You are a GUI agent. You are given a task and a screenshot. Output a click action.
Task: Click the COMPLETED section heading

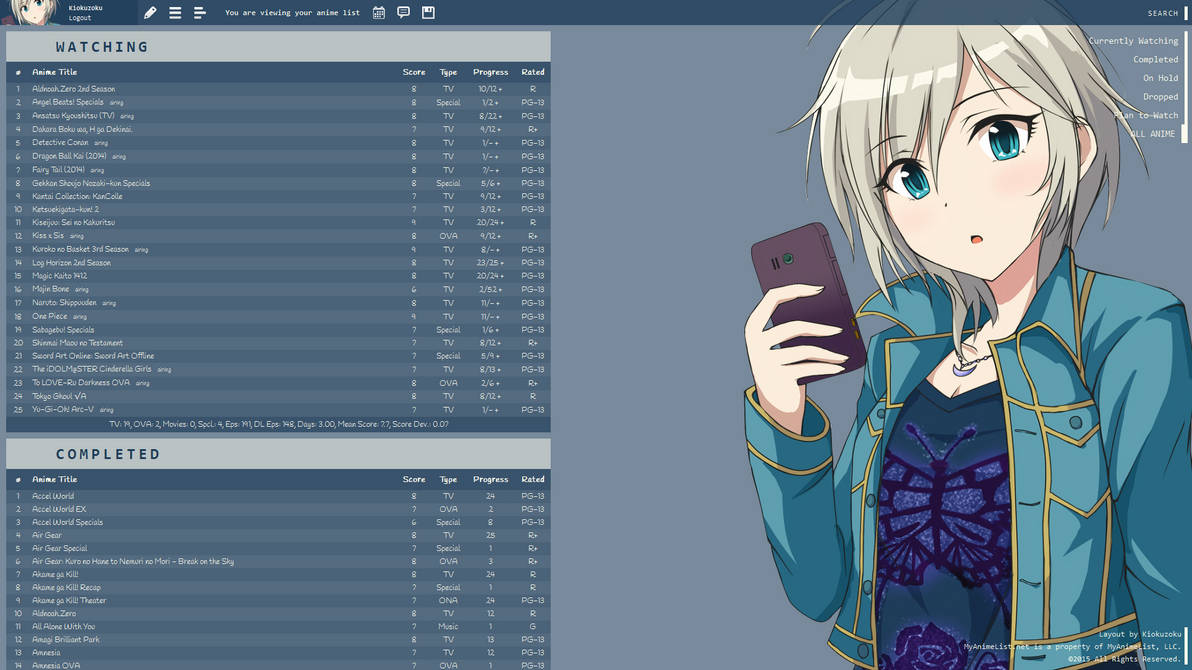108,454
